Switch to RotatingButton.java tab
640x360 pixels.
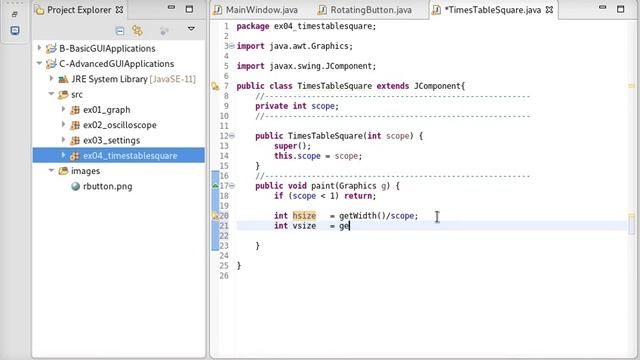(x=371, y=10)
